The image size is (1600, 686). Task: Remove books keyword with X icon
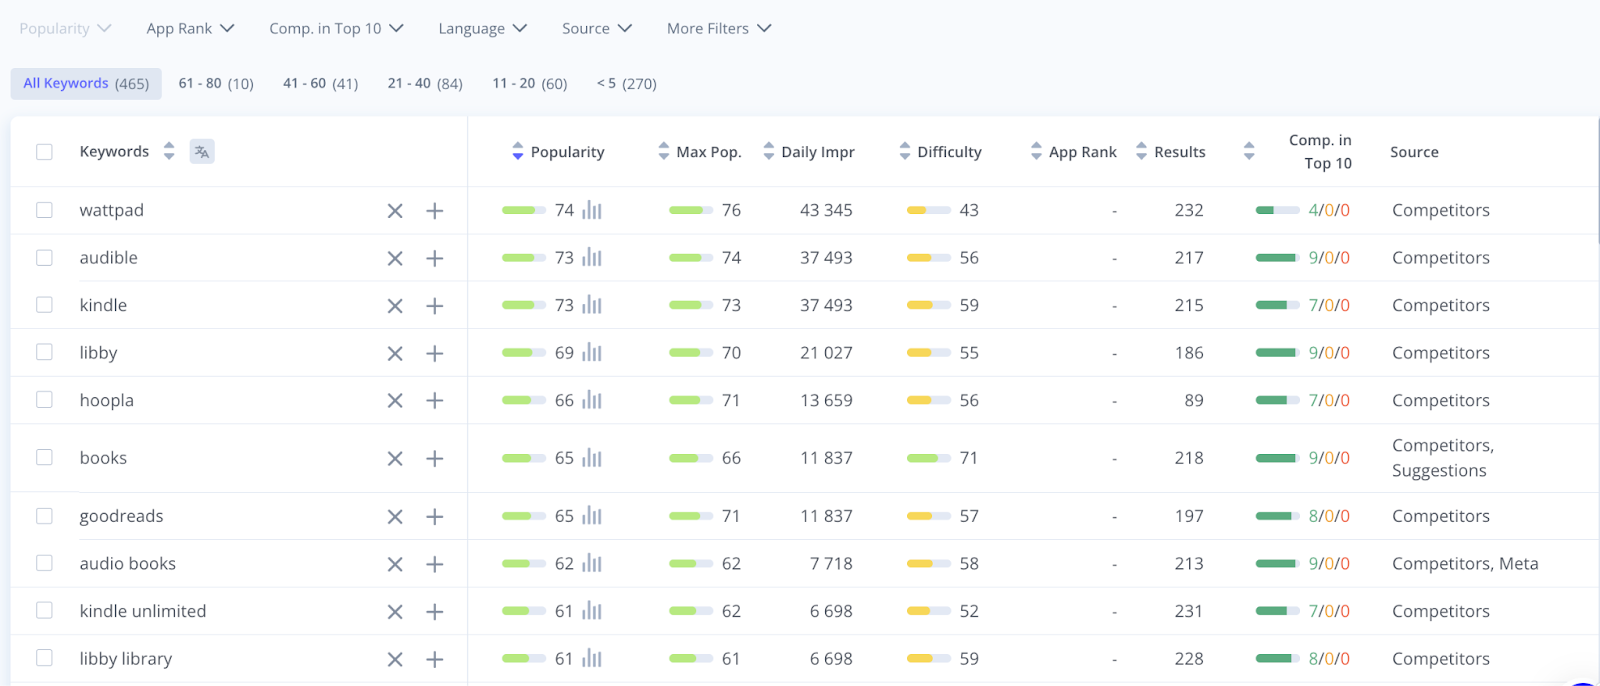(395, 459)
